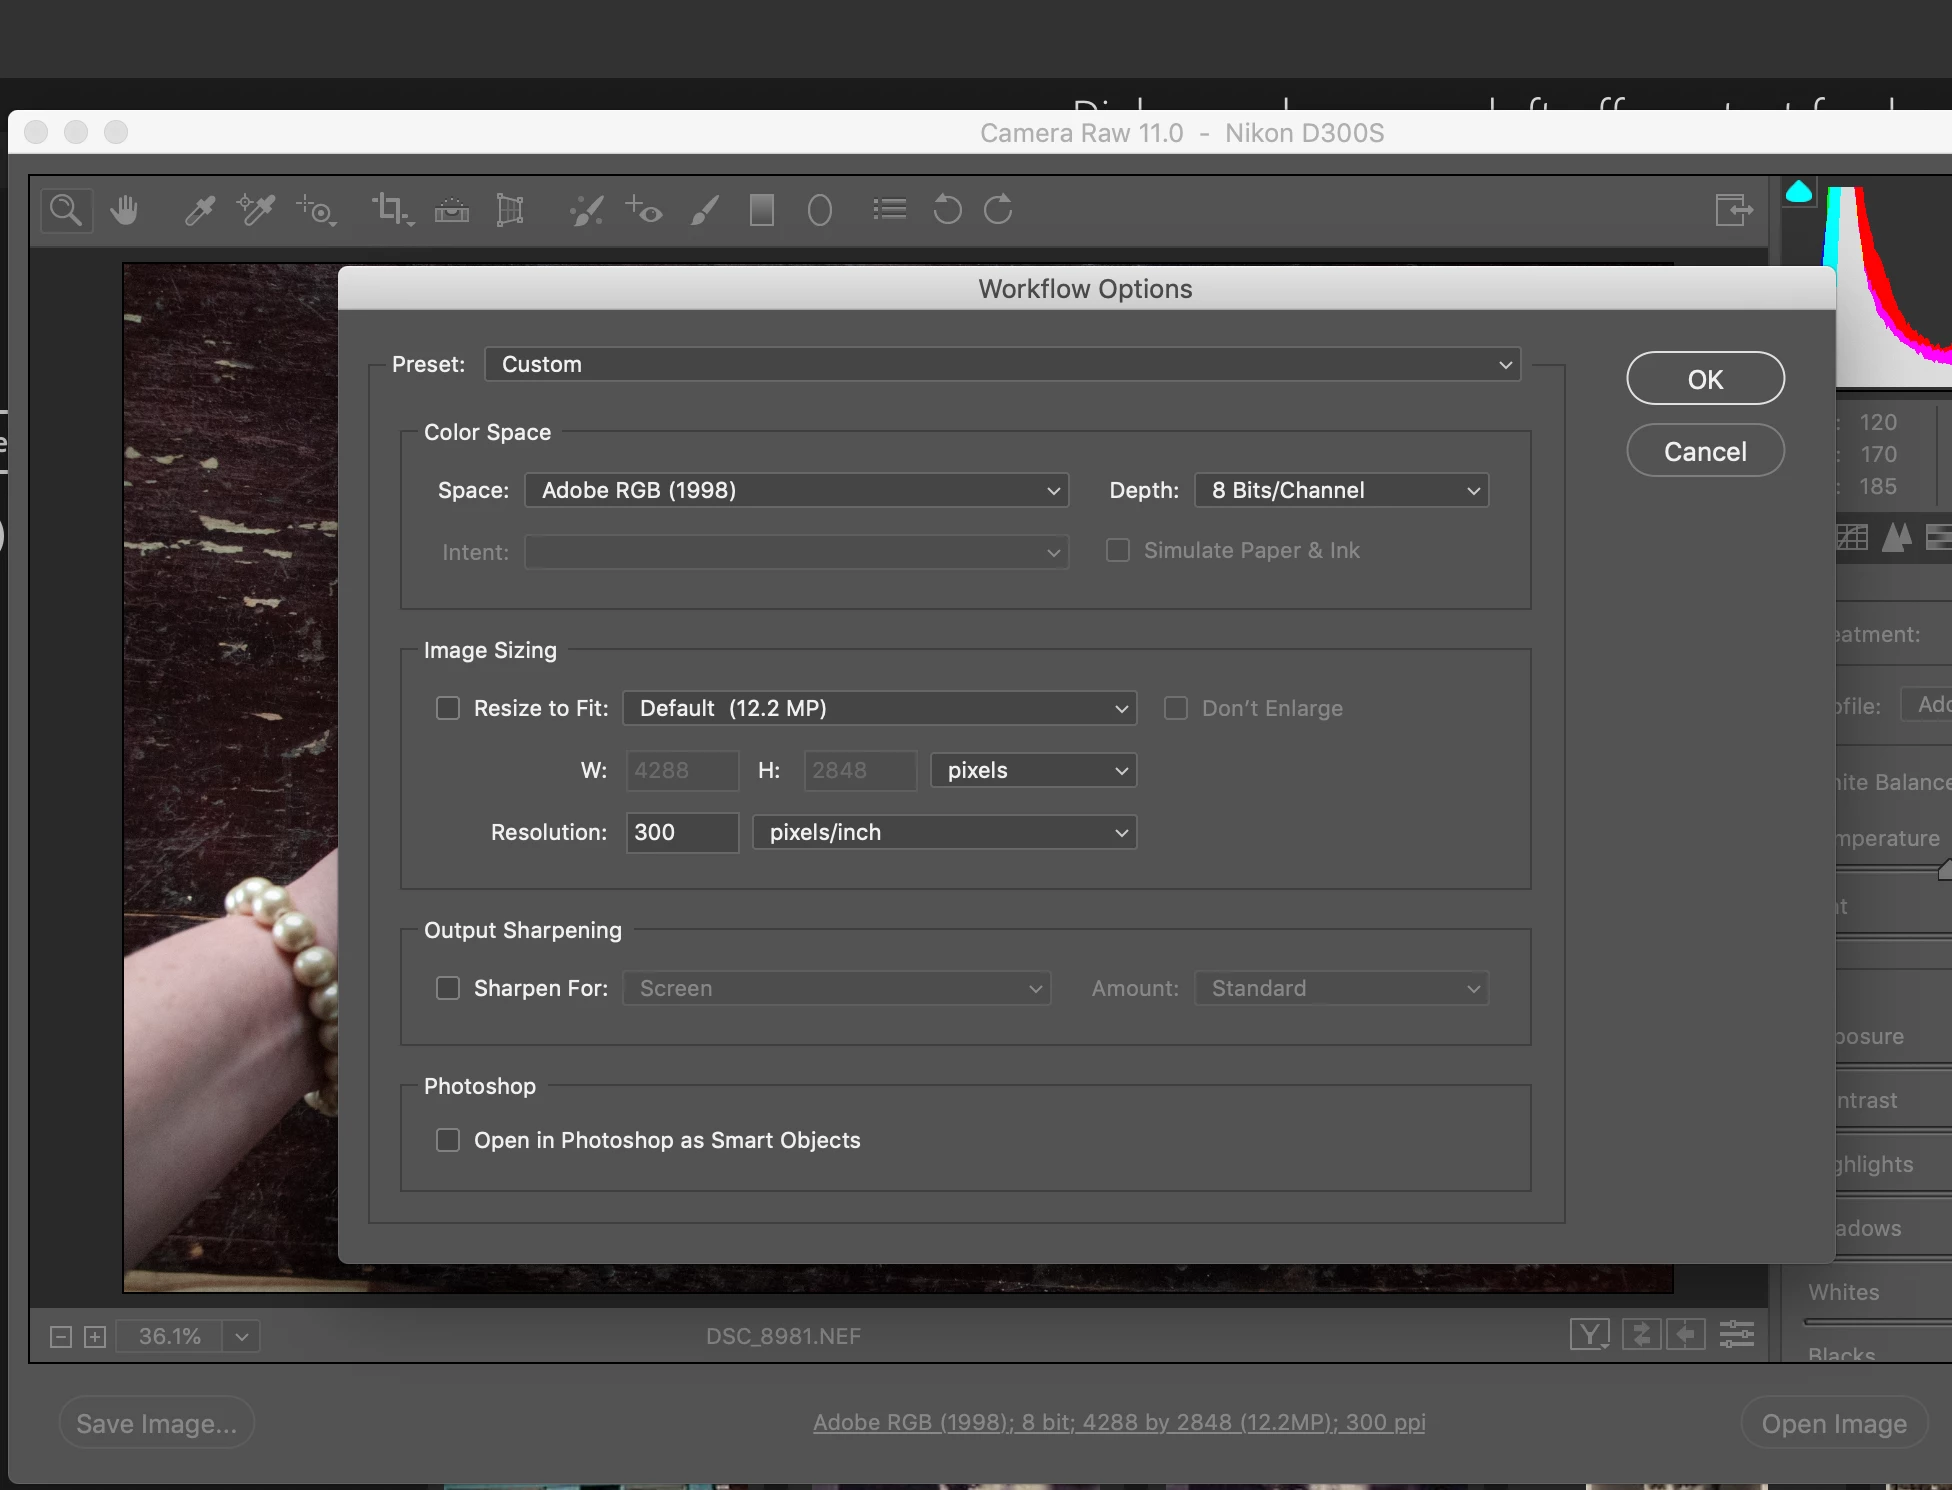Select the White Balance eyedropper tool
This screenshot has width=1952, height=1490.
click(199, 210)
